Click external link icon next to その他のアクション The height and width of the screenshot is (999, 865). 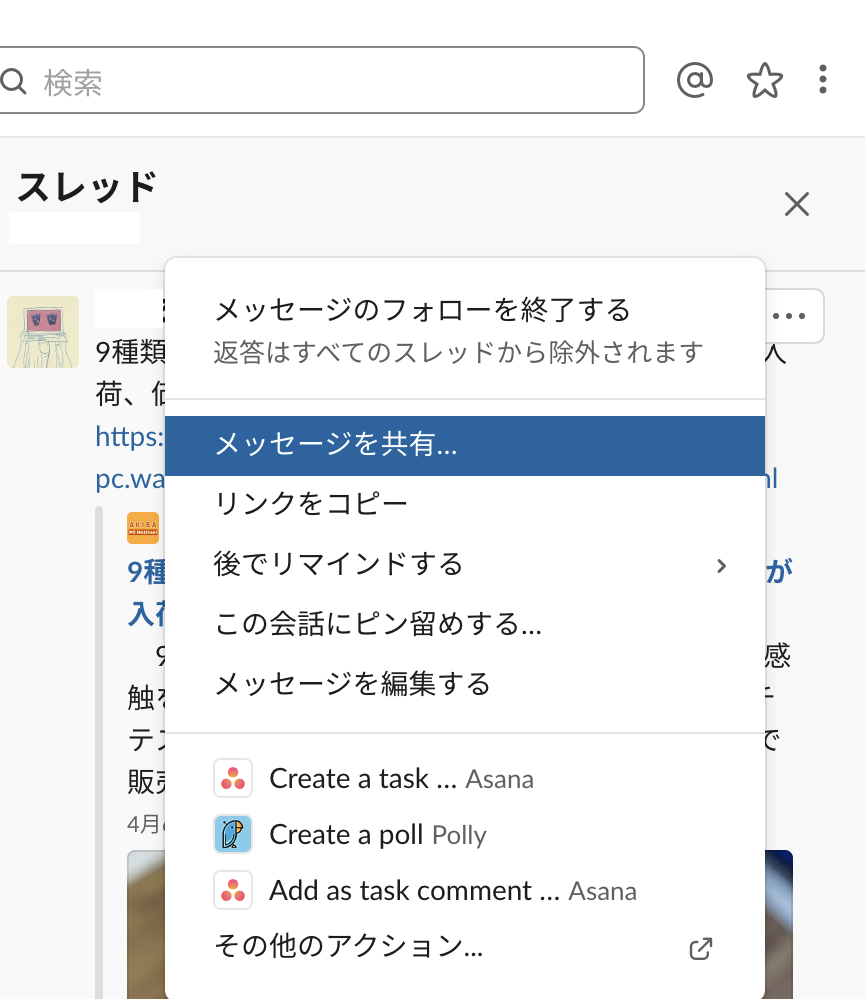coord(700,948)
